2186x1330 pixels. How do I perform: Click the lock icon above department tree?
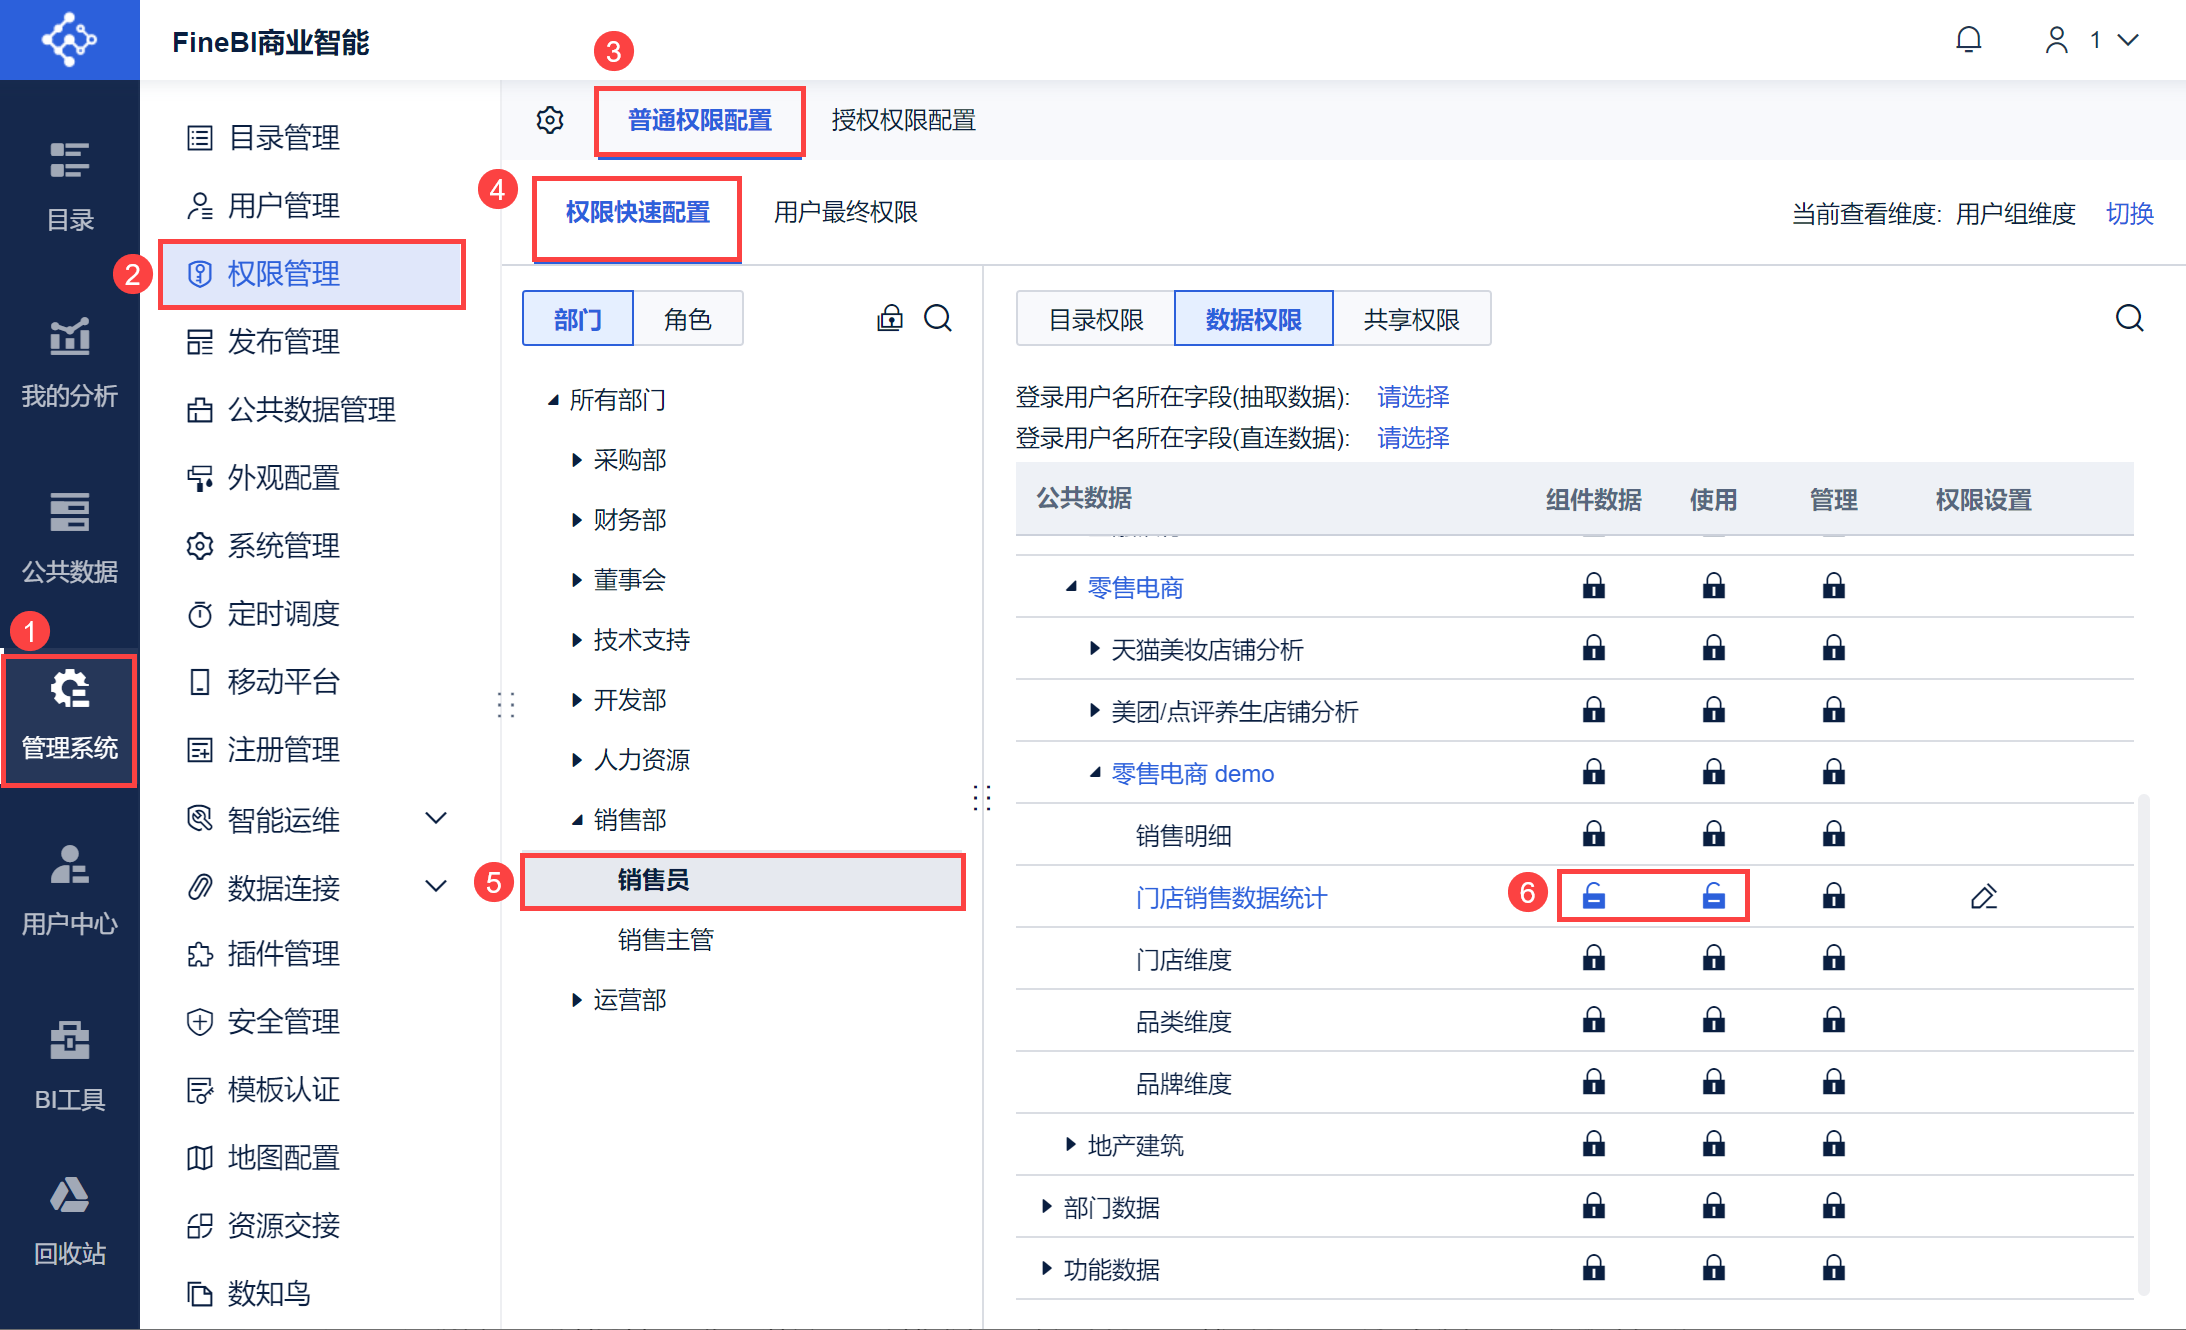(x=889, y=318)
